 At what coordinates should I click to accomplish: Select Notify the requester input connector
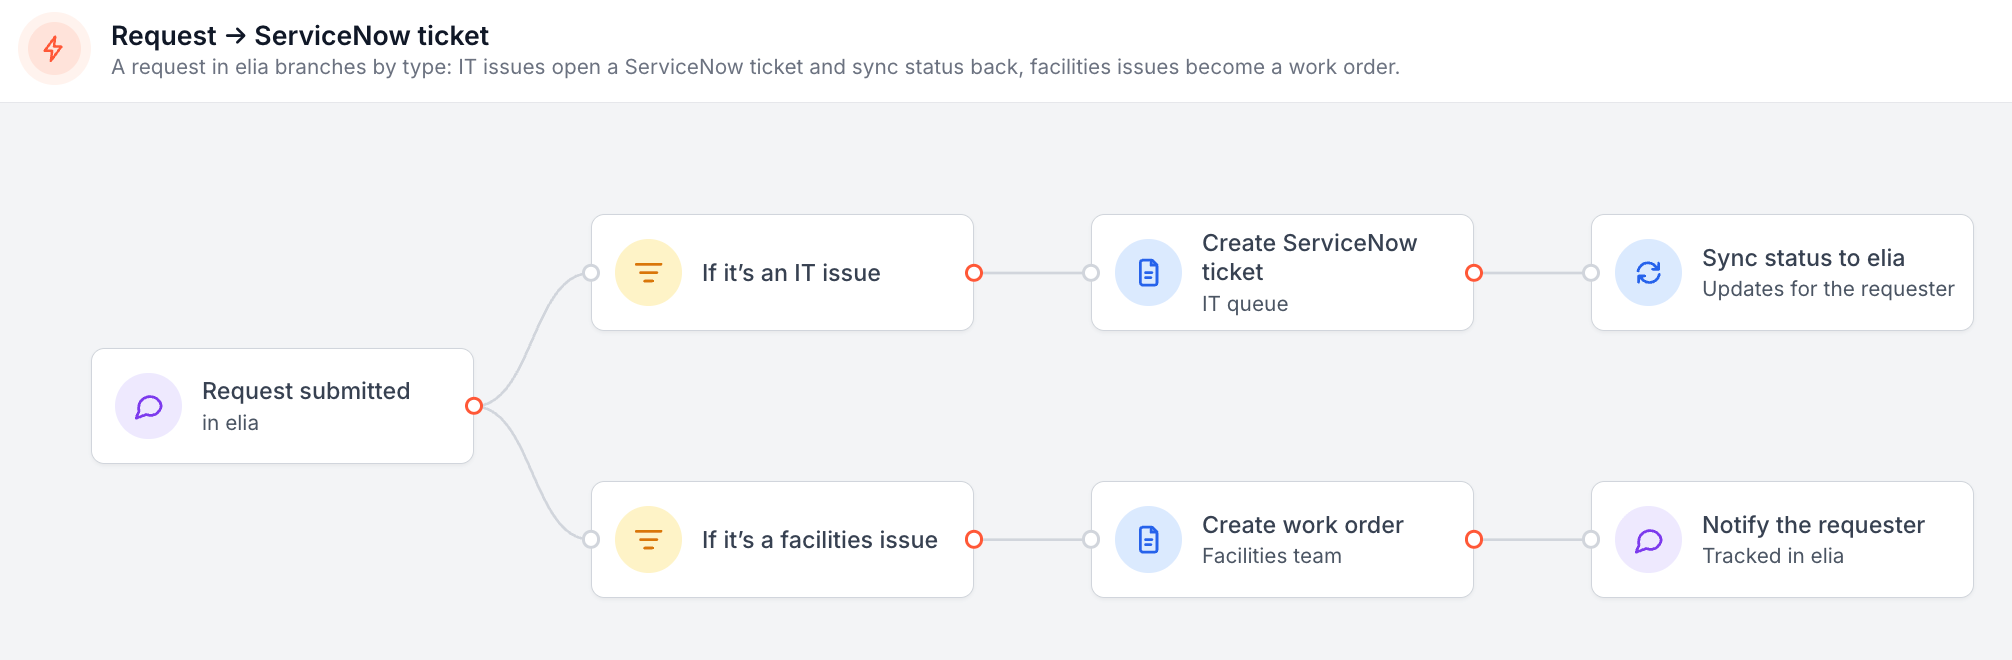click(x=1591, y=540)
